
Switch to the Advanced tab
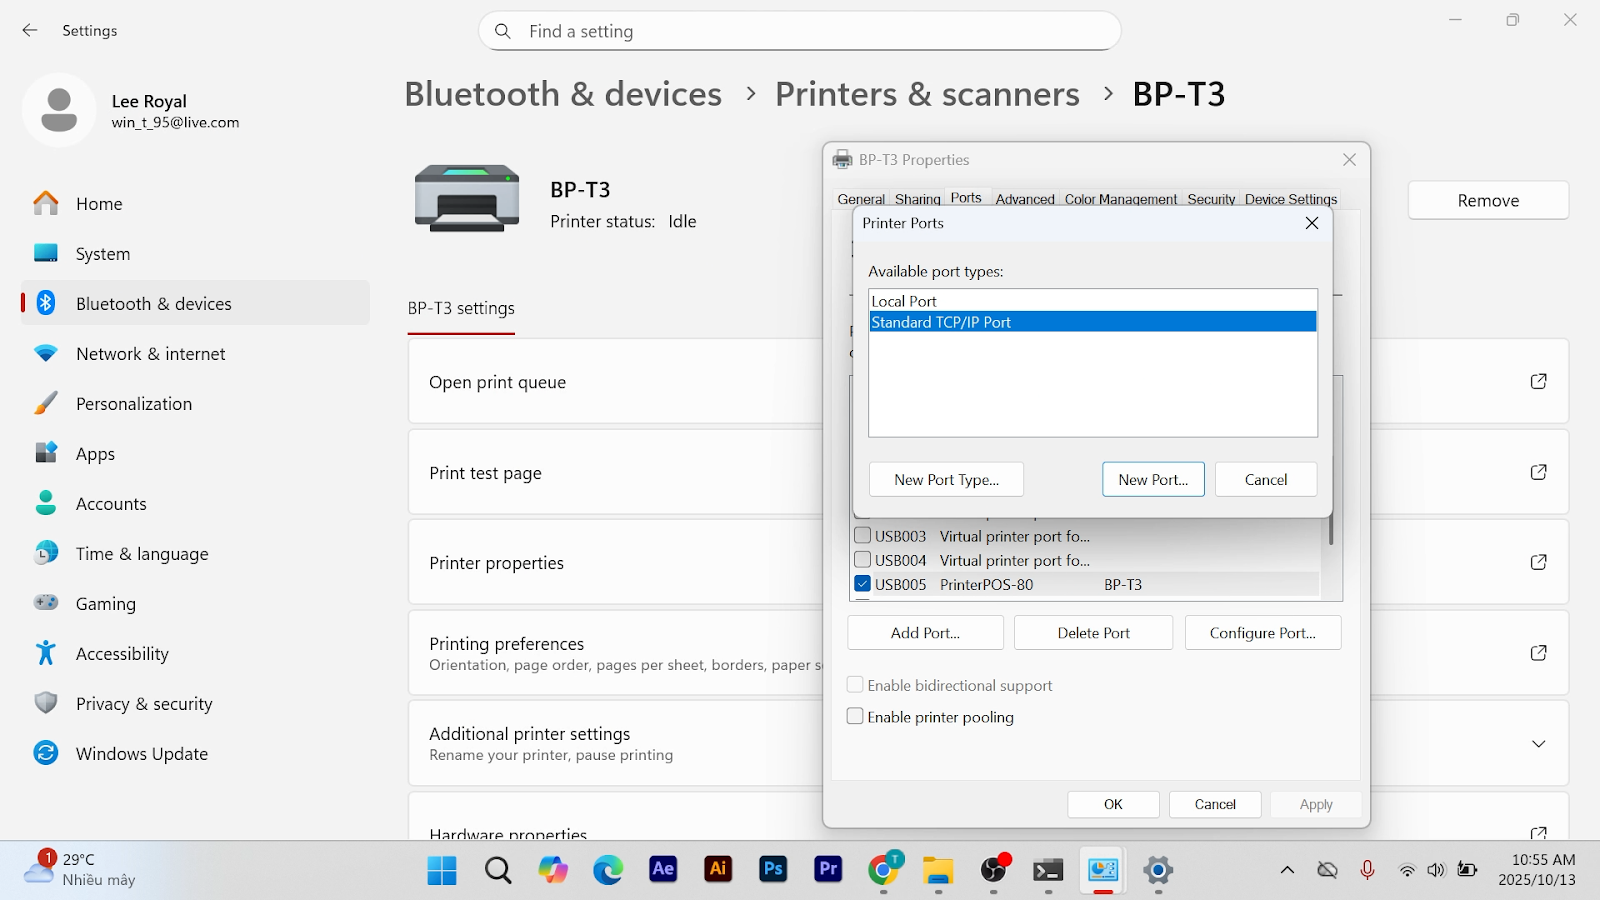tap(1024, 199)
